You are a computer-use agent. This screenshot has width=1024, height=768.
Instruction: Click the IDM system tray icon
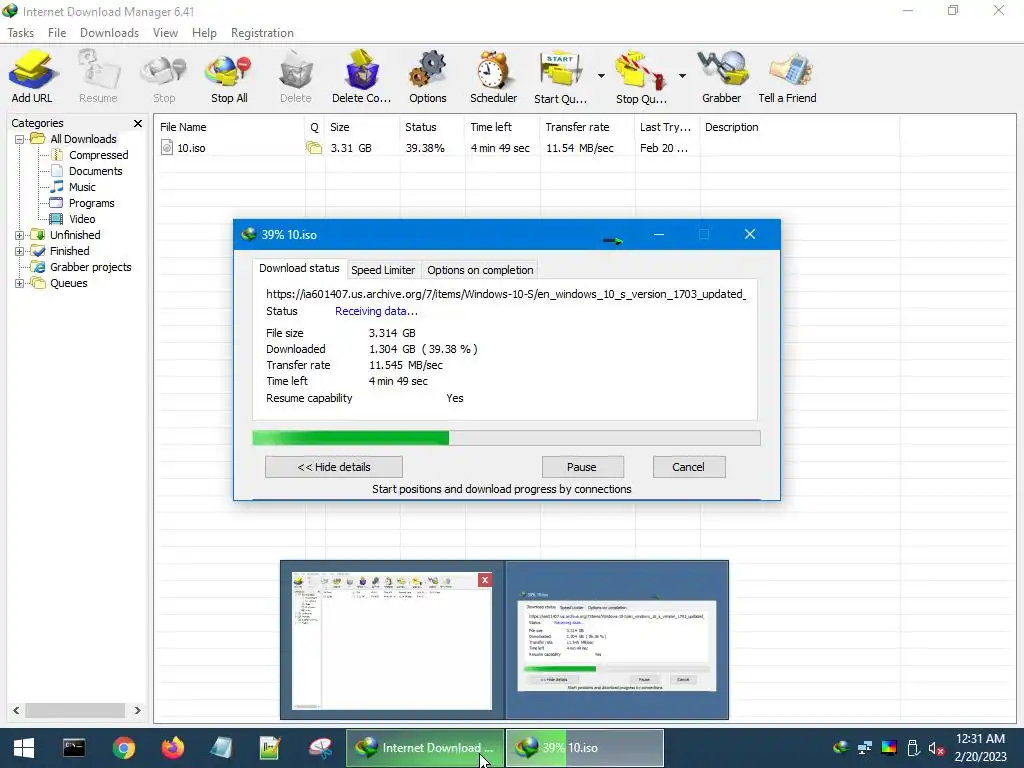tap(841, 748)
